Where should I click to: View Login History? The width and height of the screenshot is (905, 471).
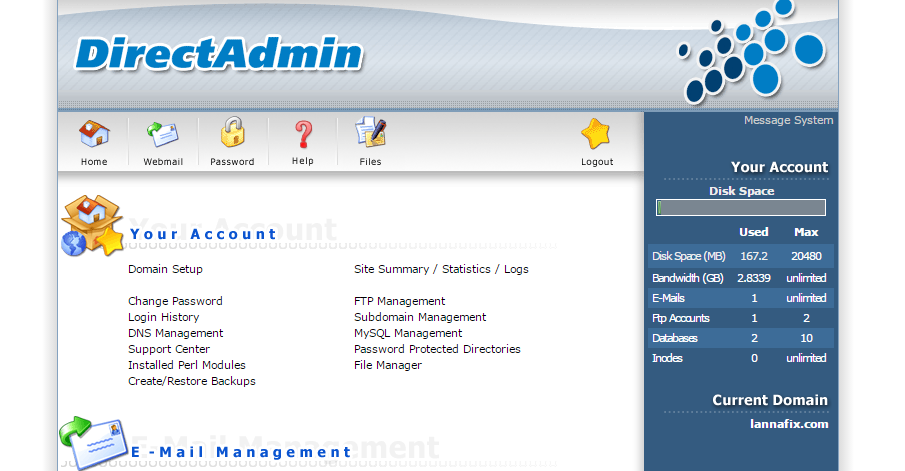(163, 317)
